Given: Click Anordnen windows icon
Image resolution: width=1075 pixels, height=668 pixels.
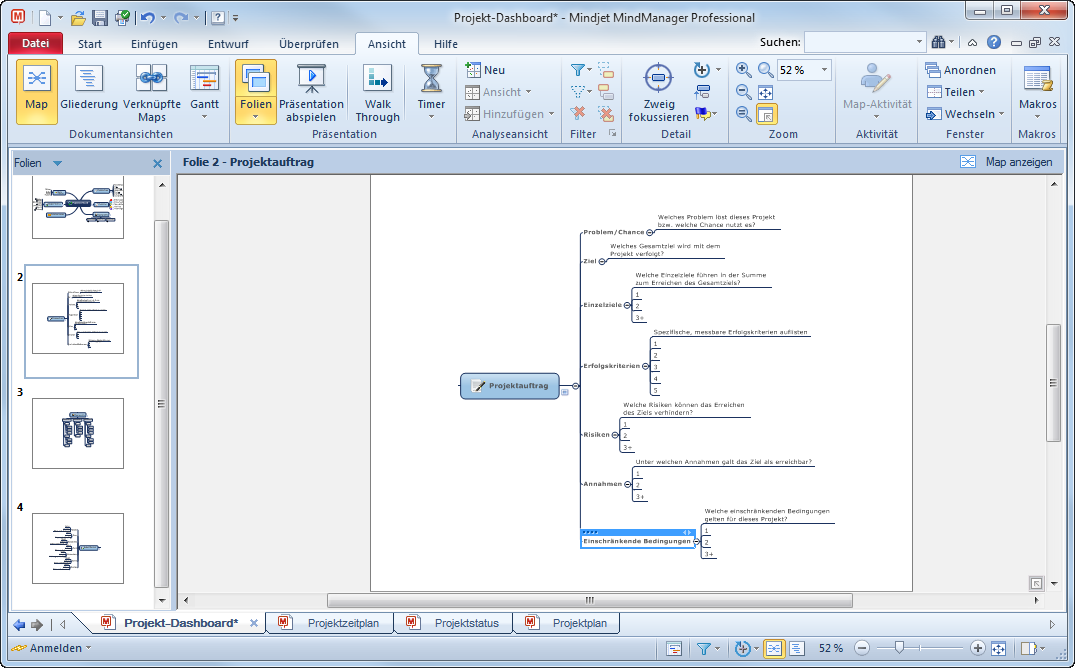Looking at the screenshot, I should (961, 70).
